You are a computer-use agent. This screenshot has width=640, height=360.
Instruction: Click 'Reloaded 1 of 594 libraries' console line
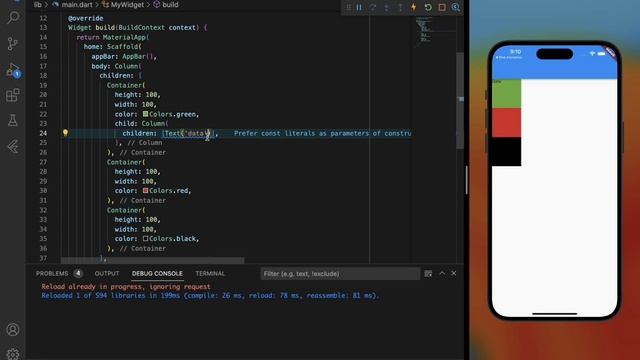coord(211,296)
